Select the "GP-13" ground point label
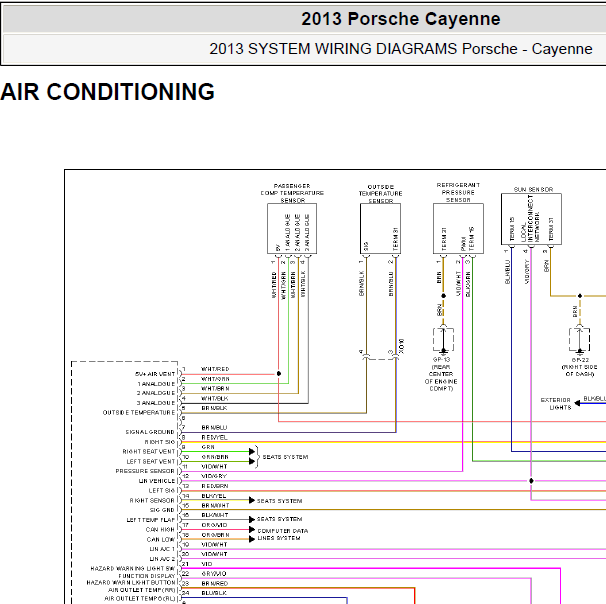Viewport: 606px width, 604px height. [441, 359]
